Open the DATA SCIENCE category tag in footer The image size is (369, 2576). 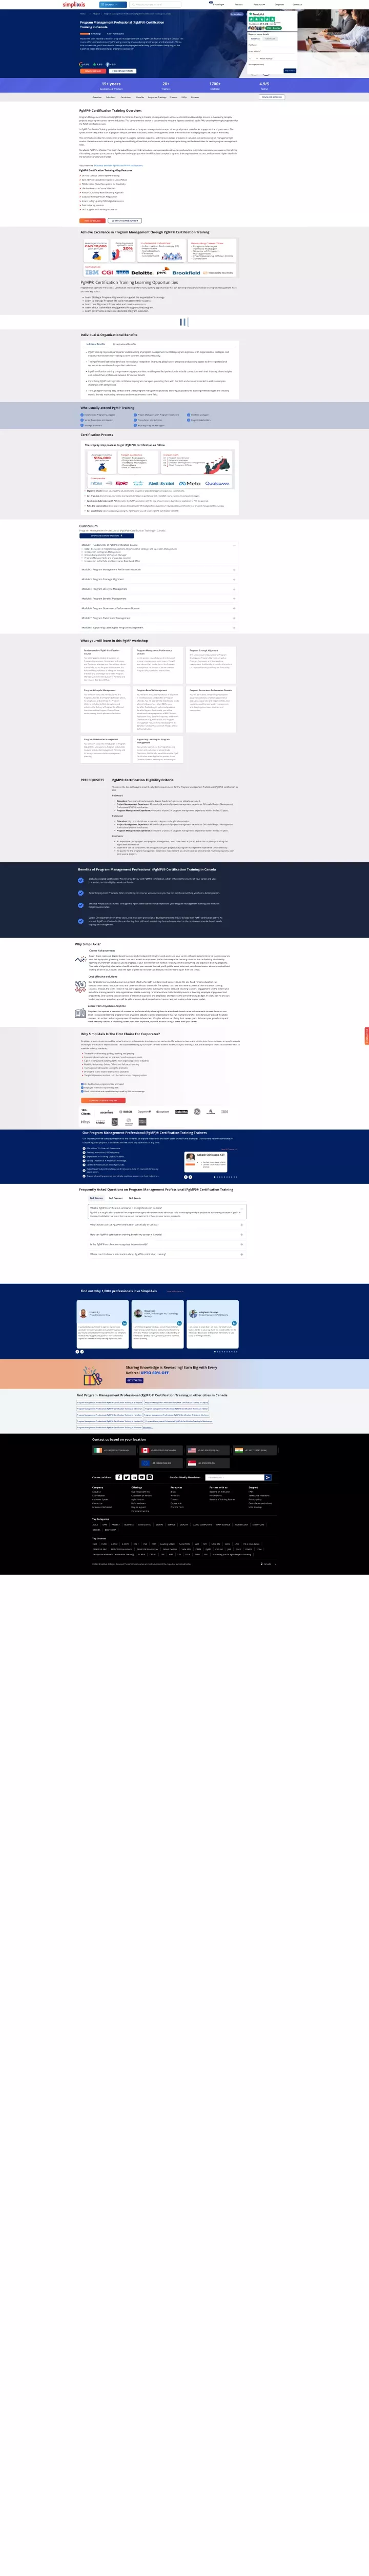pos(223,1525)
